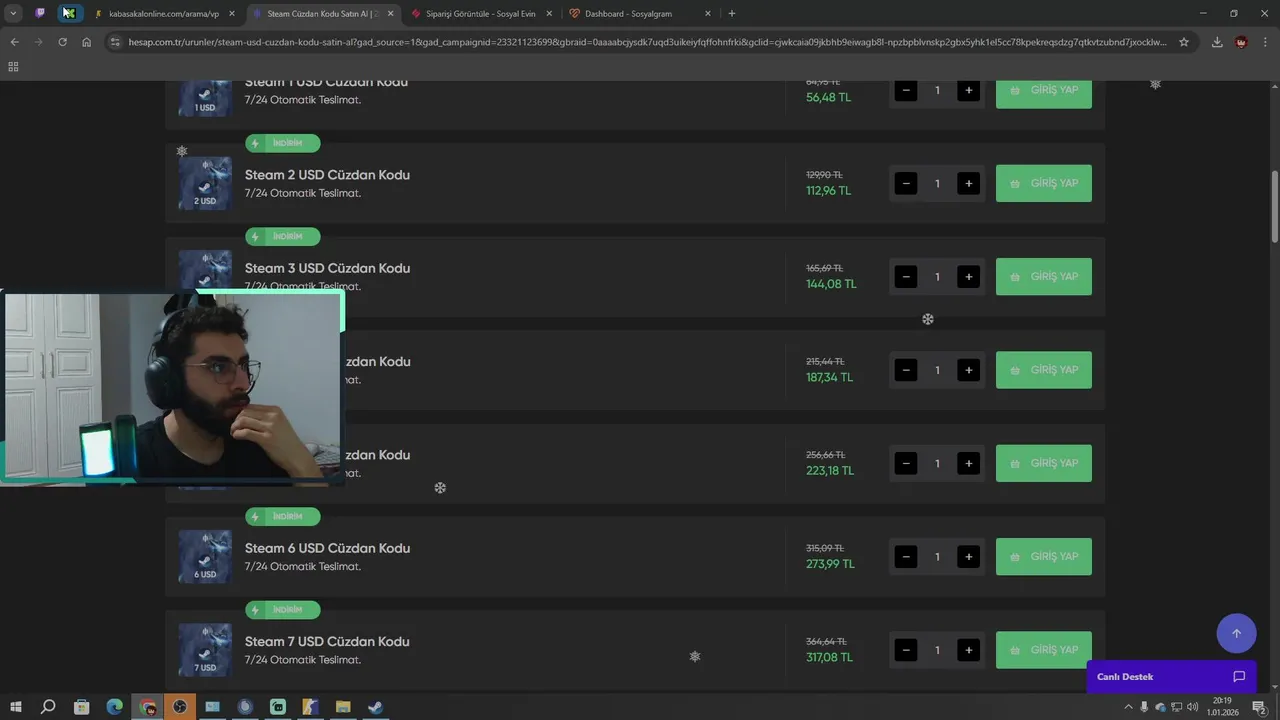
Task: Open the tab search dropdown in Chrome
Action: pos(13,13)
